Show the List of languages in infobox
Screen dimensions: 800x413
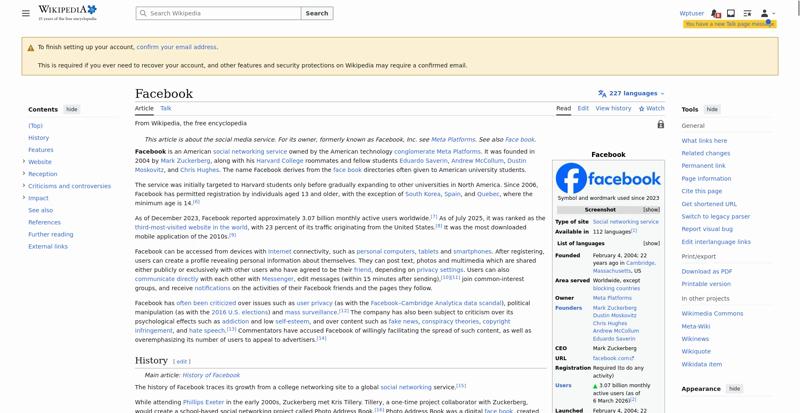click(x=651, y=244)
